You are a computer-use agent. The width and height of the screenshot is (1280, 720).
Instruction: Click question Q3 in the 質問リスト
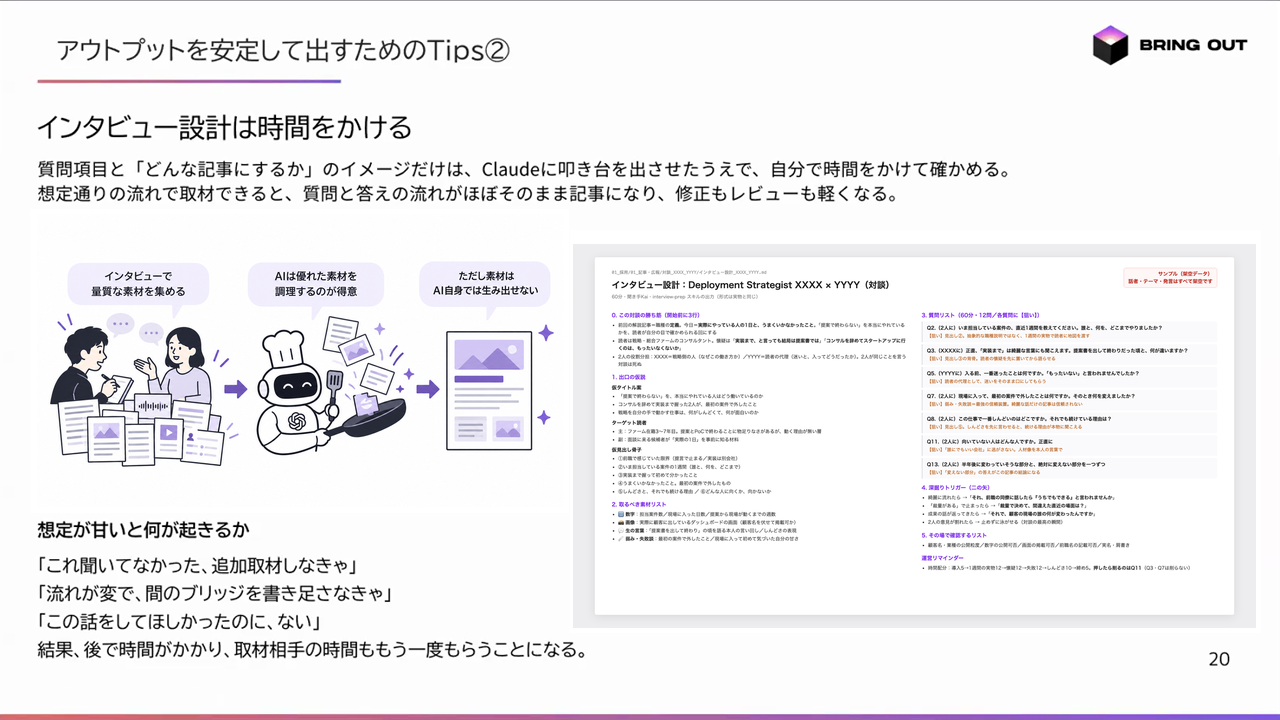1071,356
